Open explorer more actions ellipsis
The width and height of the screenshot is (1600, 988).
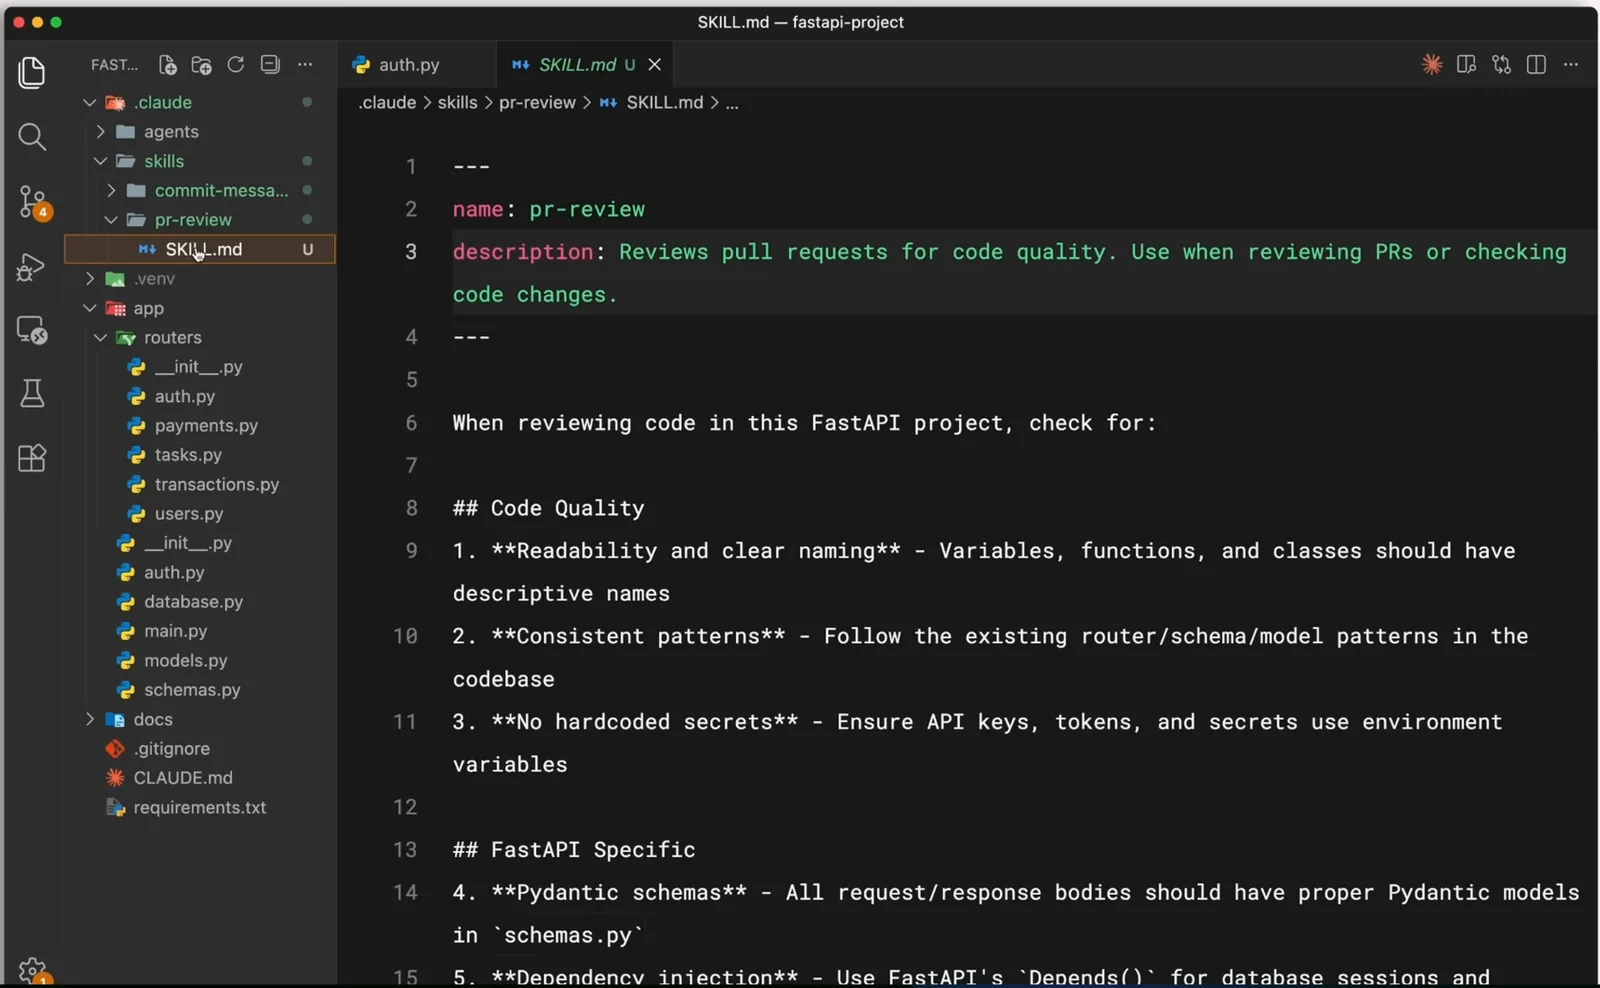pyautogui.click(x=305, y=64)
